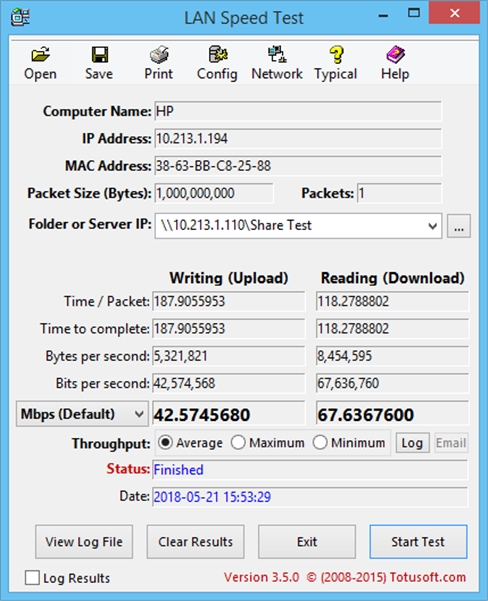
Task: Click the Open folder icon
Action: [40, 55]
